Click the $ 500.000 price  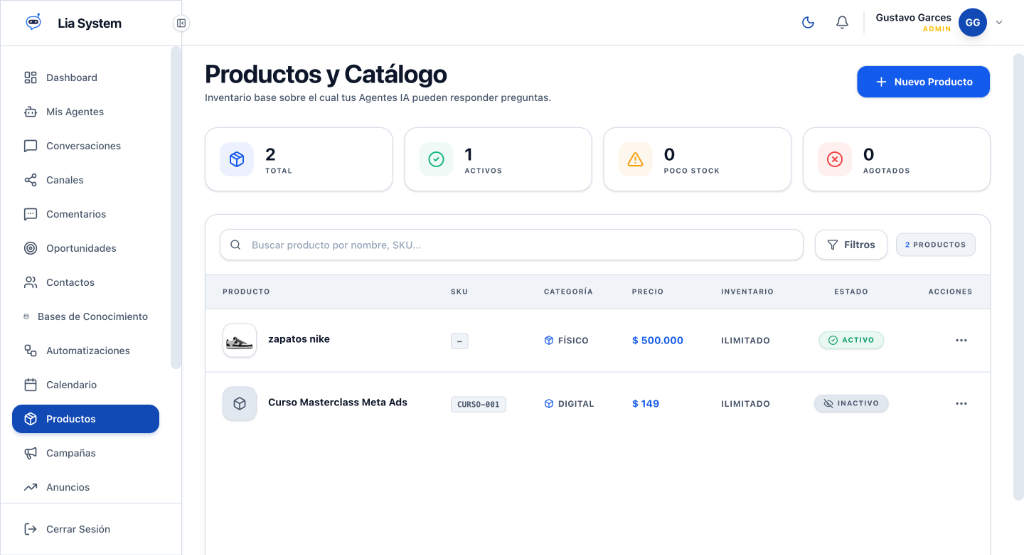(658, 340)
